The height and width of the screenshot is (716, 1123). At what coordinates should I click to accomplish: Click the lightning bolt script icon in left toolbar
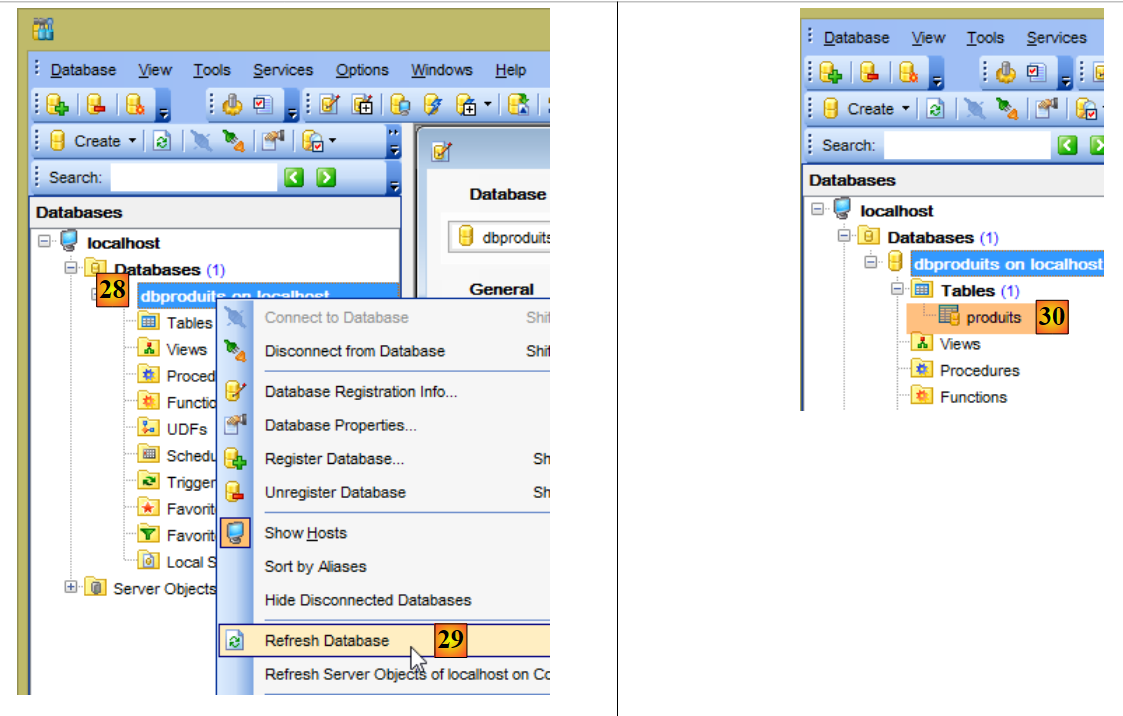(x=433, y=105)
